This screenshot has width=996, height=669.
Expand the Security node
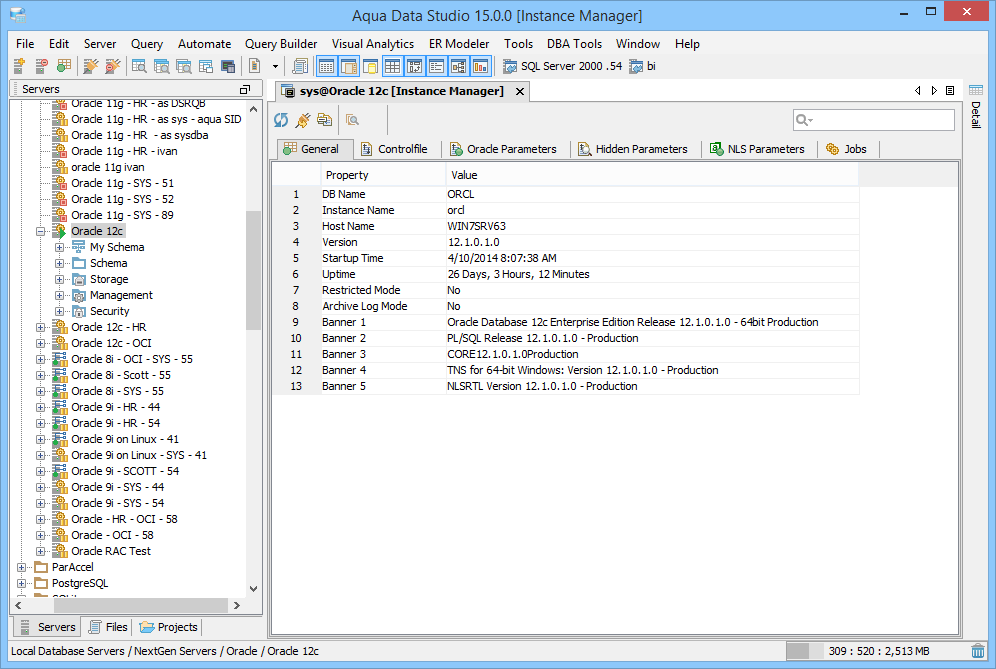tap(59, 311)
